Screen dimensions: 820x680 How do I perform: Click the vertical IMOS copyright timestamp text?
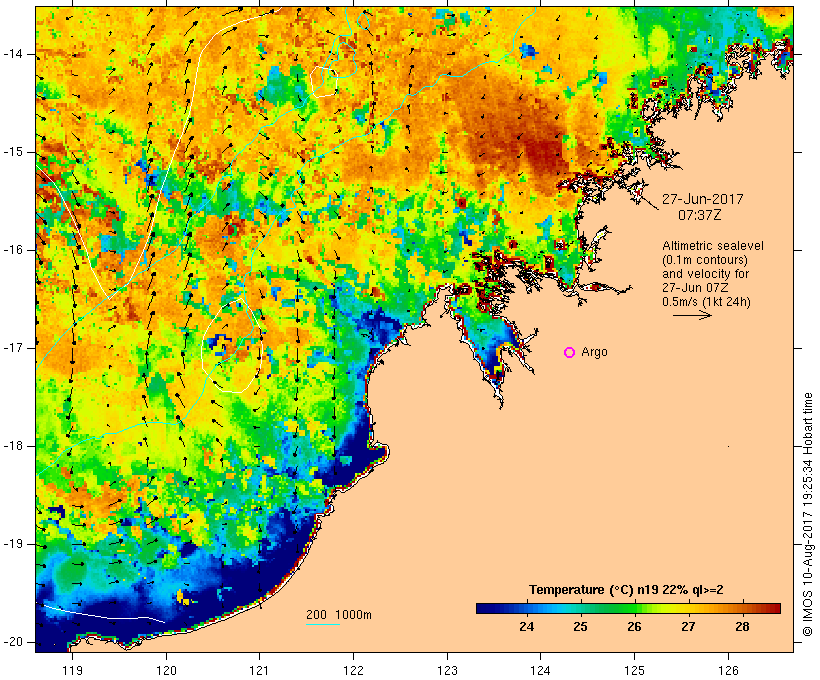pyautogui.click(x=808, y=515)
